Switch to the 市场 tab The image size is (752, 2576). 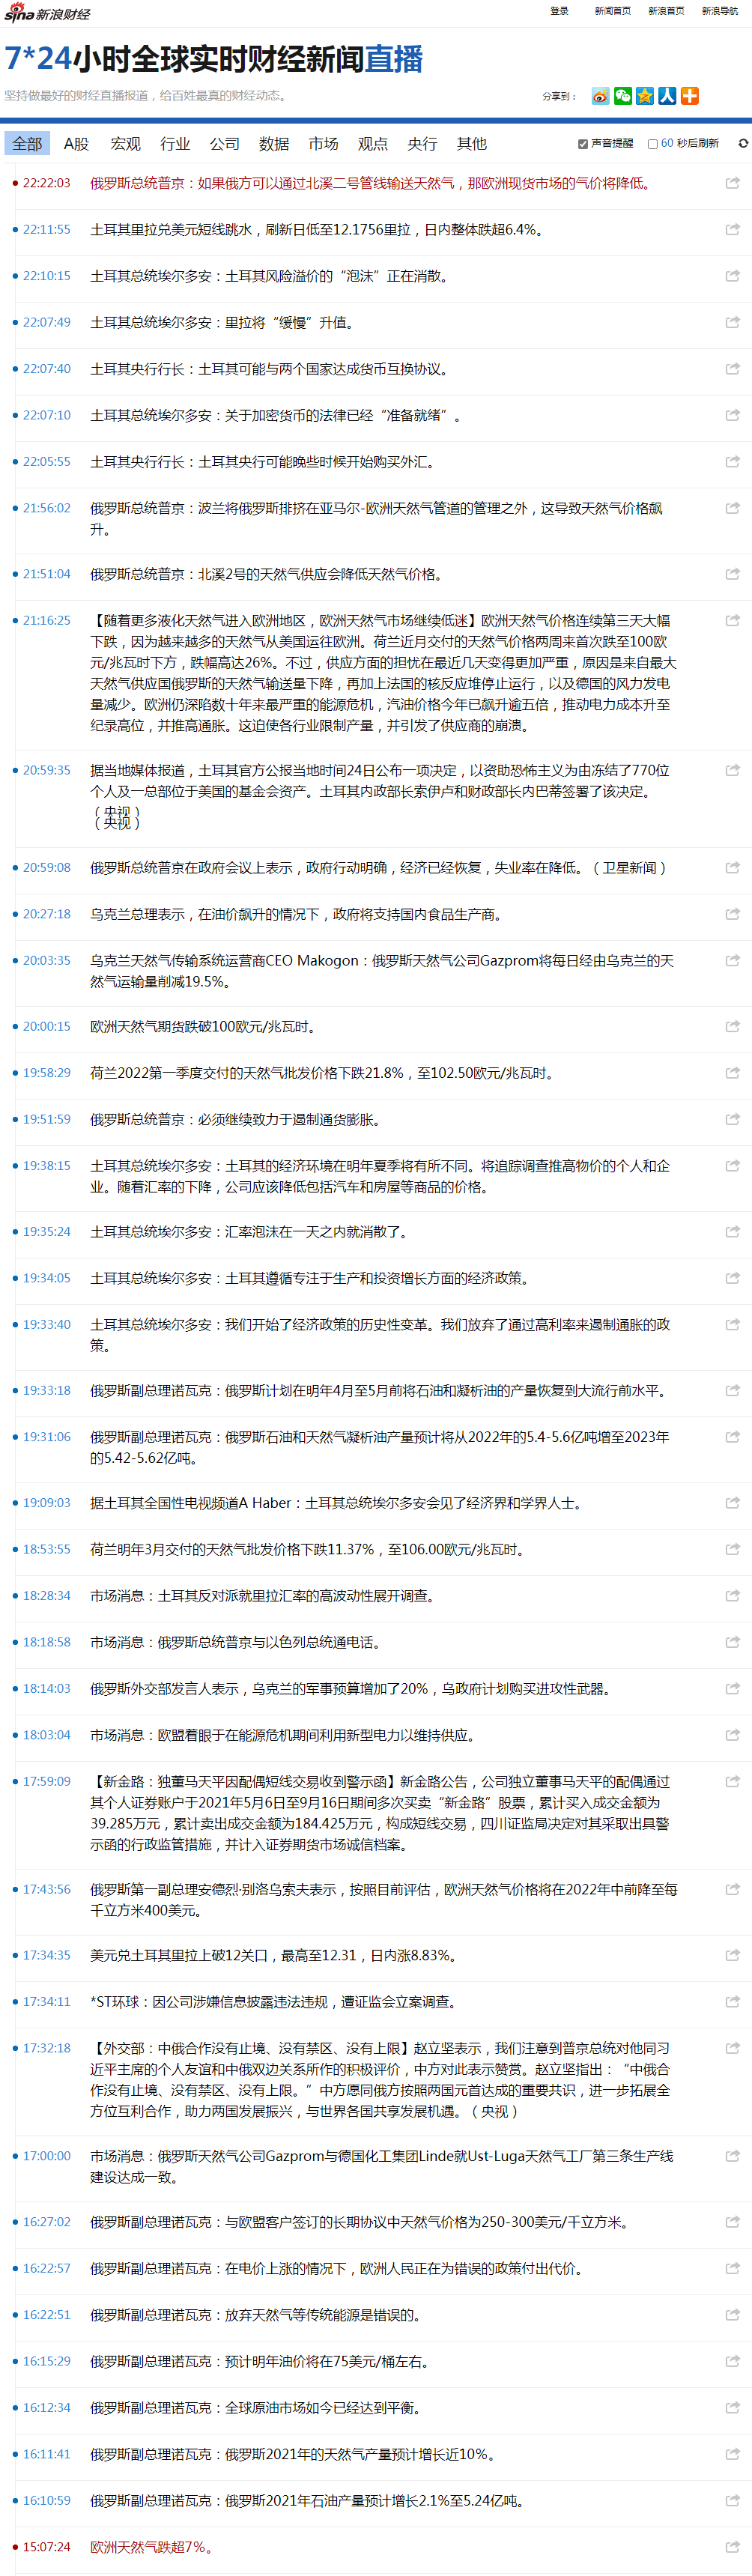point(324,144)
